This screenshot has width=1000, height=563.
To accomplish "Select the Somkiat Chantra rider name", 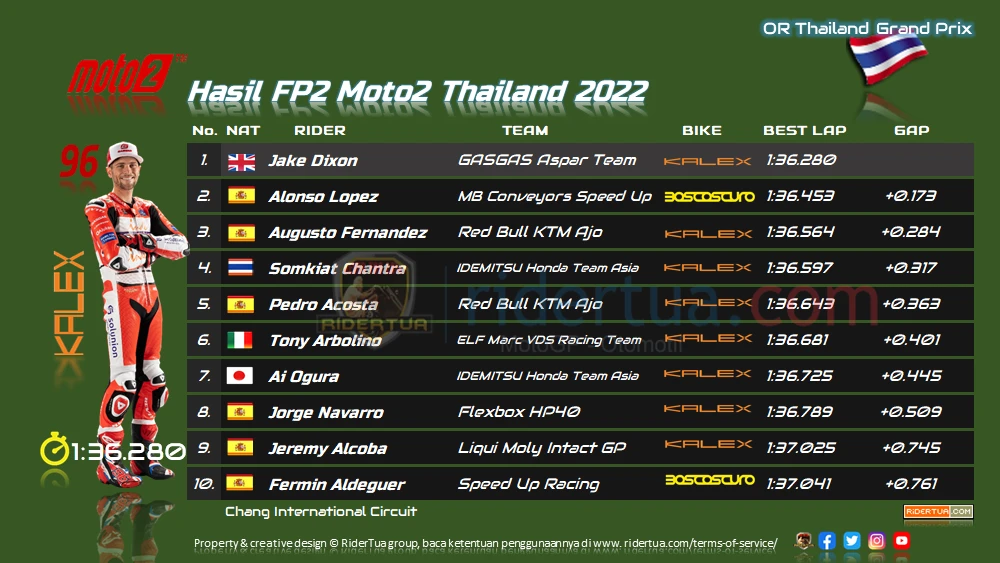I will tap(337, 268).
